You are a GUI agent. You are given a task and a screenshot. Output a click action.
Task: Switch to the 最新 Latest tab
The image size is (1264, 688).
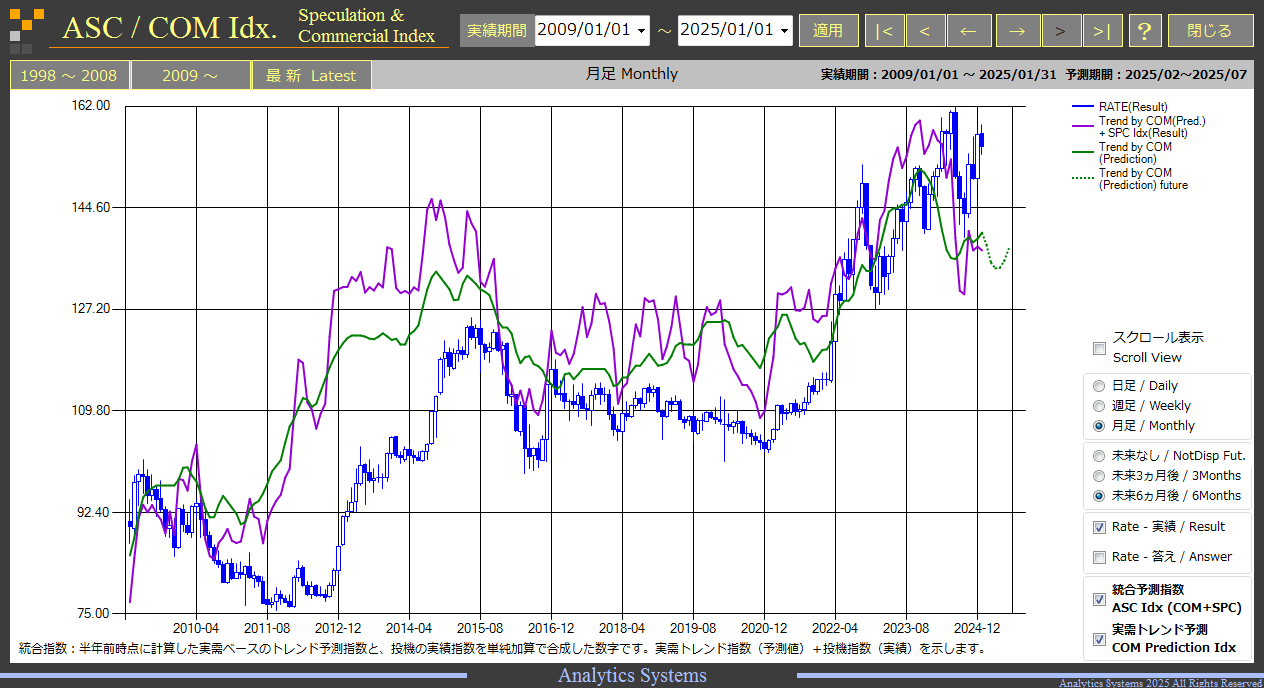(311, 75)
